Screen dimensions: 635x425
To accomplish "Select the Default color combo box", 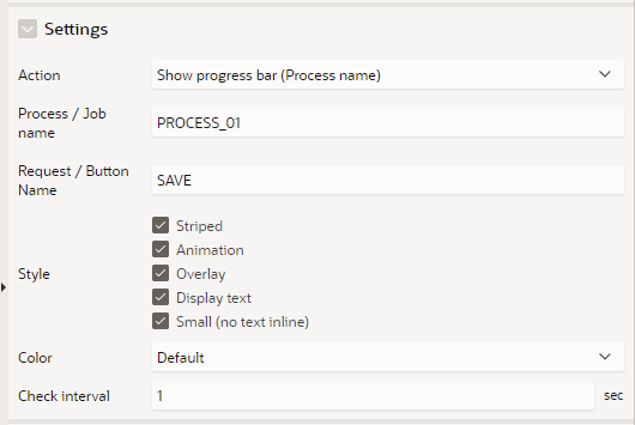I will pos(388,357).
